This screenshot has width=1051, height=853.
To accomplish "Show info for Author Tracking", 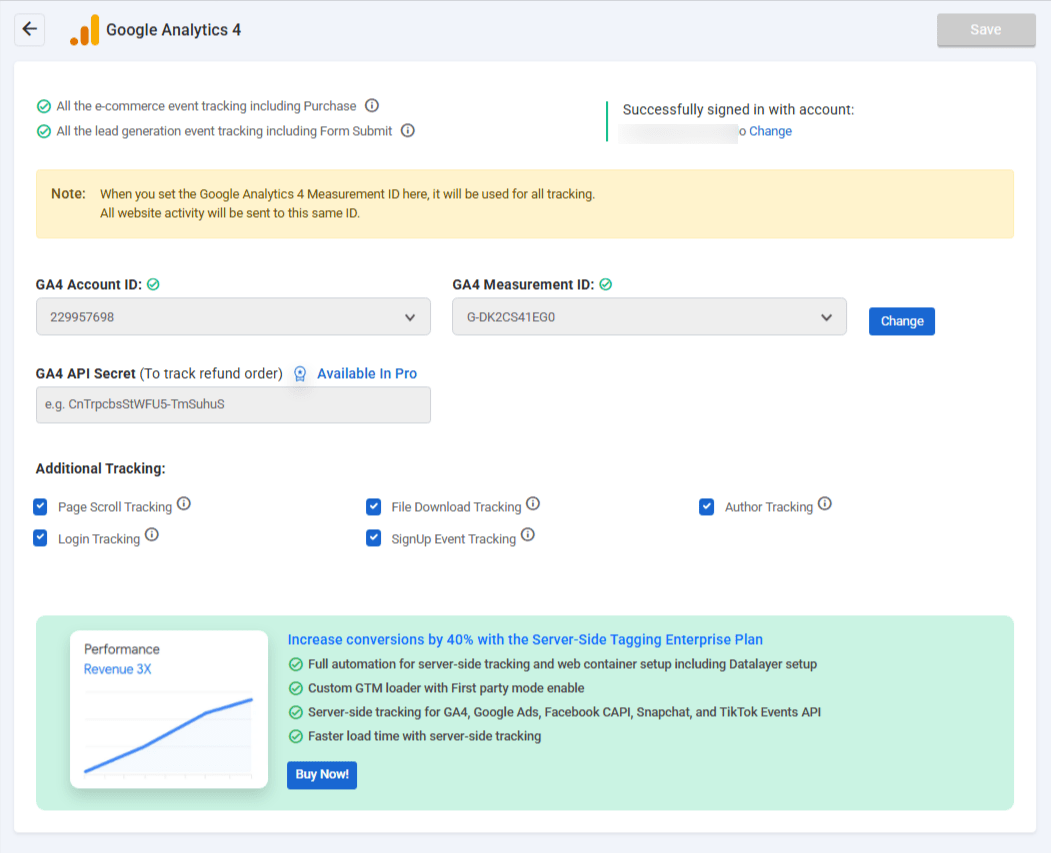I will [x=825, y=503].
